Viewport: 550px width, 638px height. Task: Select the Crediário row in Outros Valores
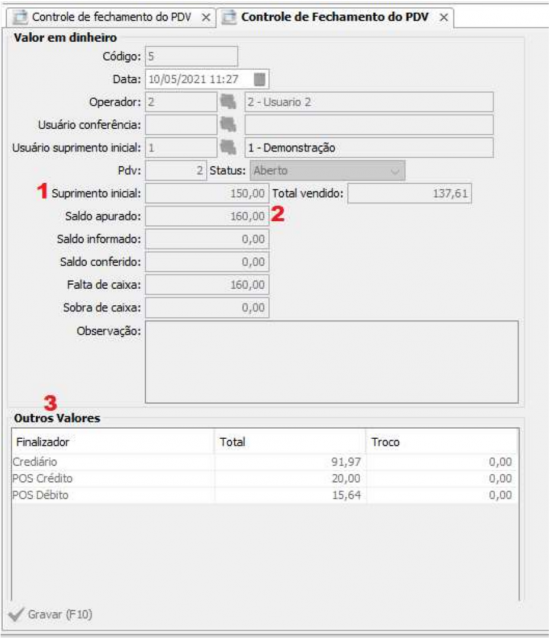pyautogui.click(x=264, y=462)
